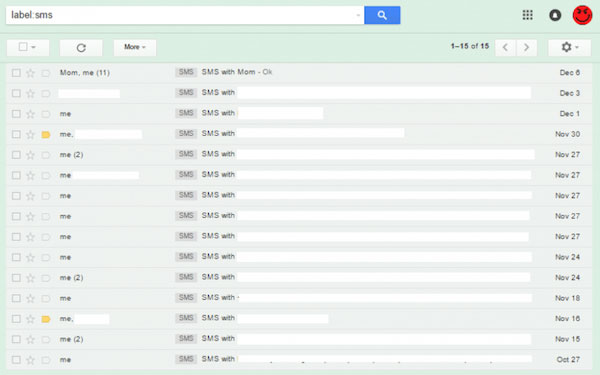Open the red smiley account avatar
Image resolution: width=600 pixels, height=375 pixels.
click(x=582, y=15)
